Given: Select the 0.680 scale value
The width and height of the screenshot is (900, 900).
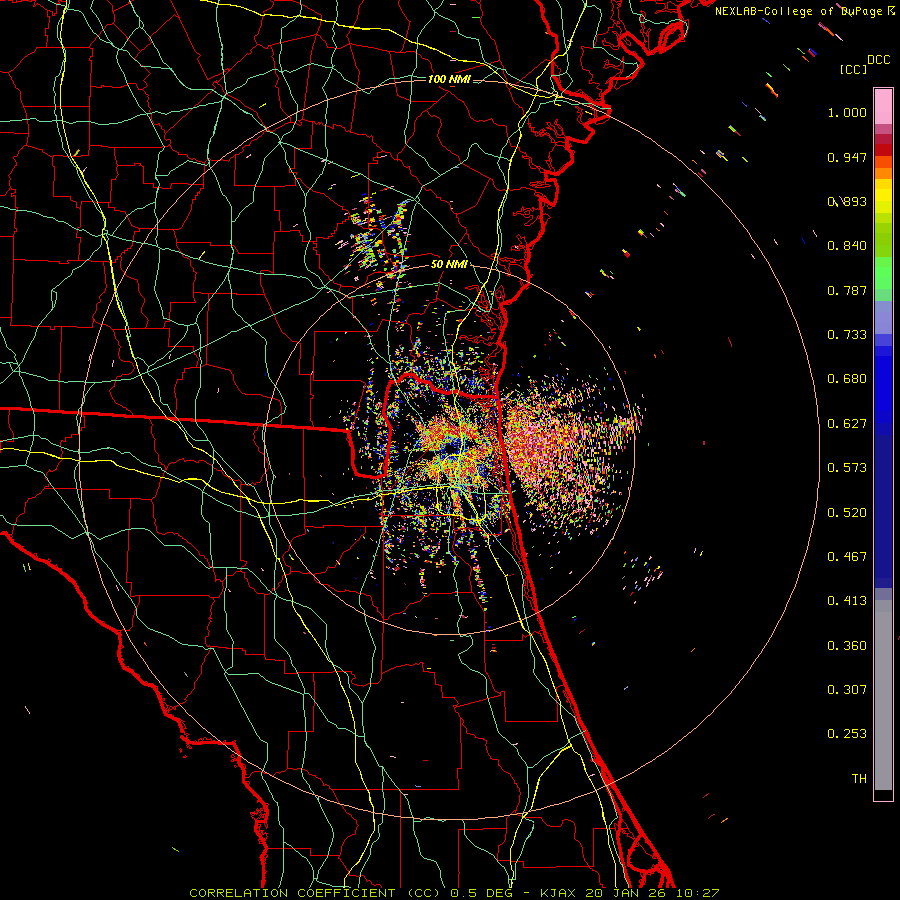Looking at the screenshot, I should point(847,379).
